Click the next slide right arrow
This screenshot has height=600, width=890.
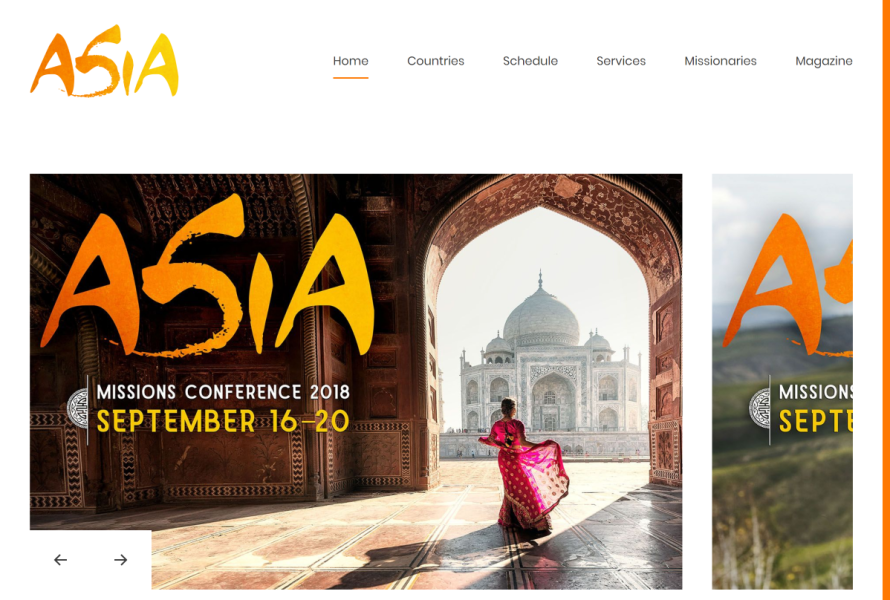click(x=120, y=560)
